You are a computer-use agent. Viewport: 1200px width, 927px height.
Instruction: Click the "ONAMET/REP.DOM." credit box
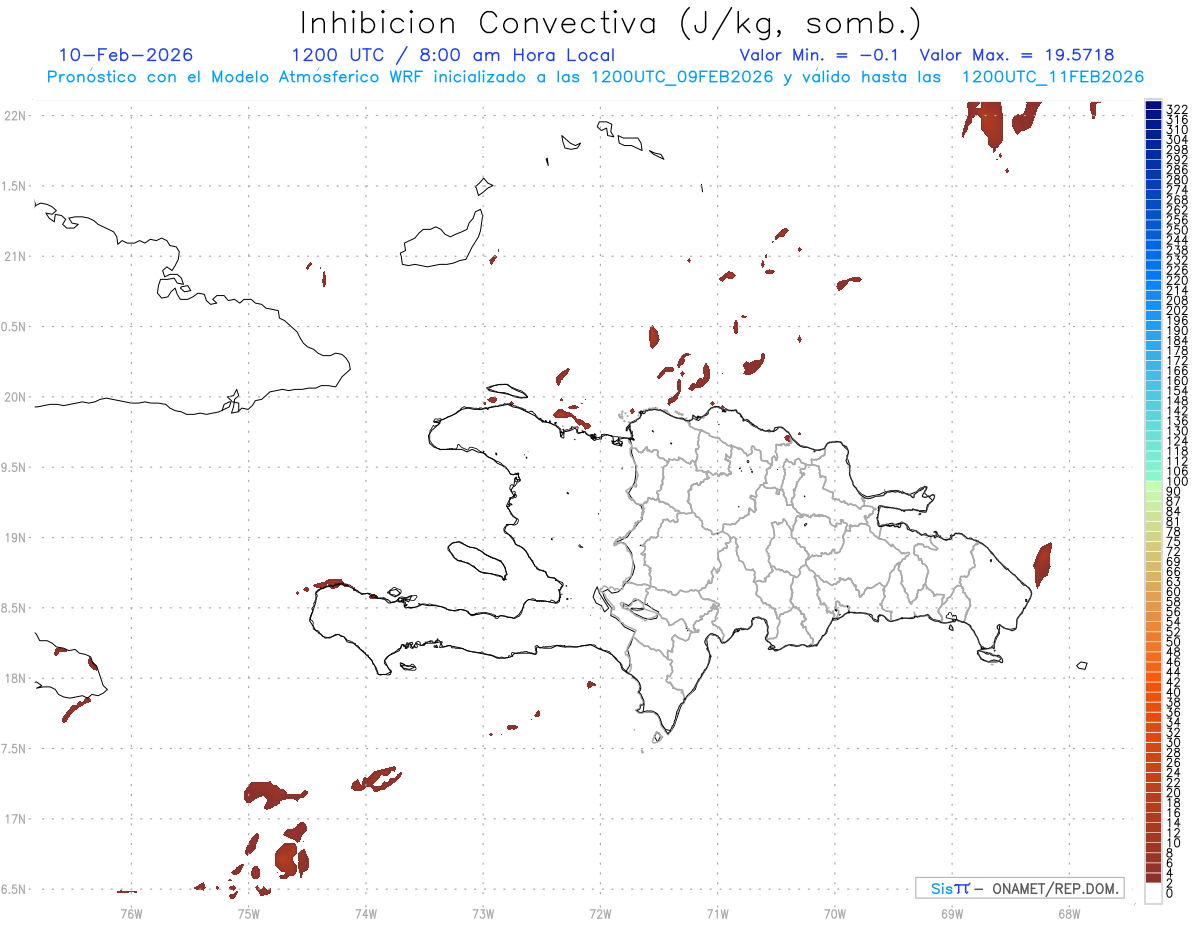[1018, 888]
